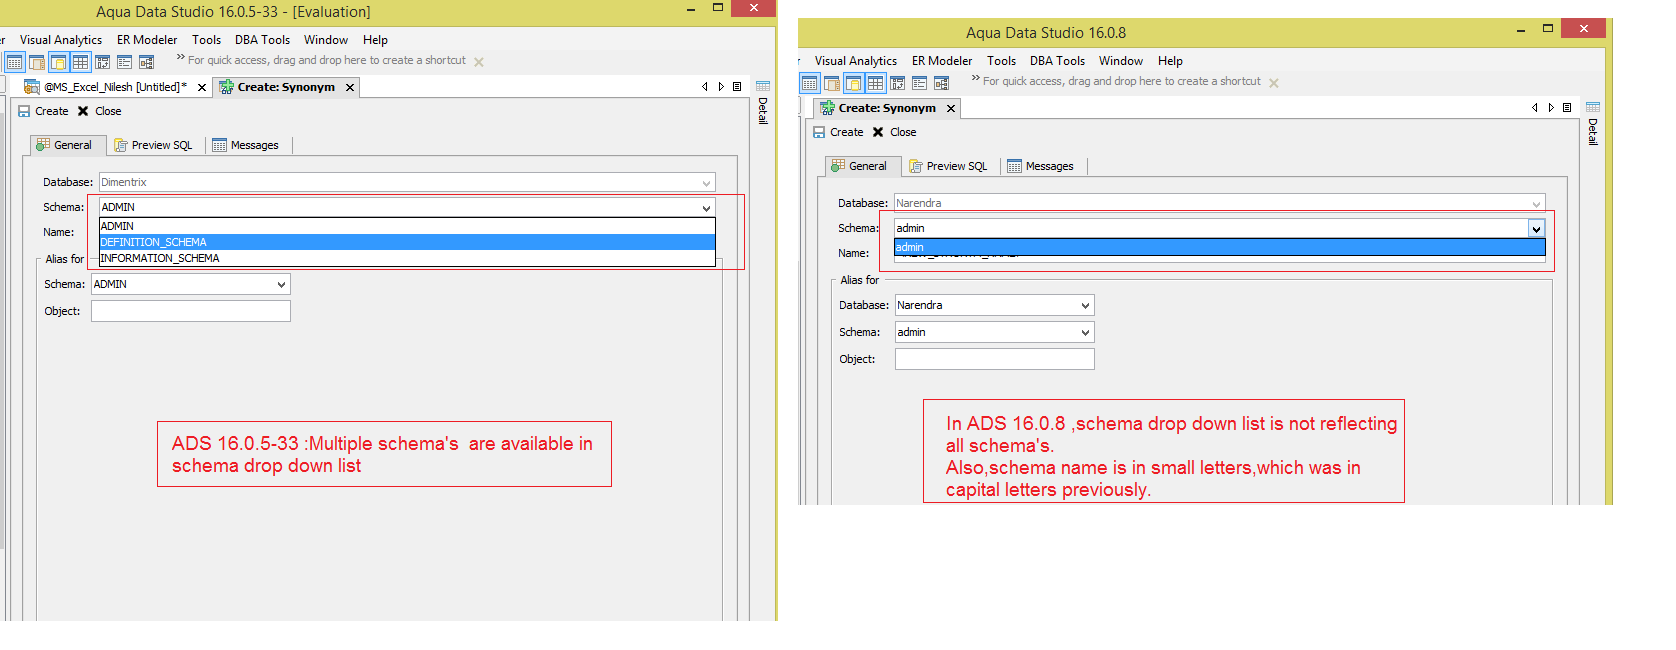Click window-with-arrows icon in 16.0.8 toolbar
The image size is (1676, 650).
tap(897, 83)
